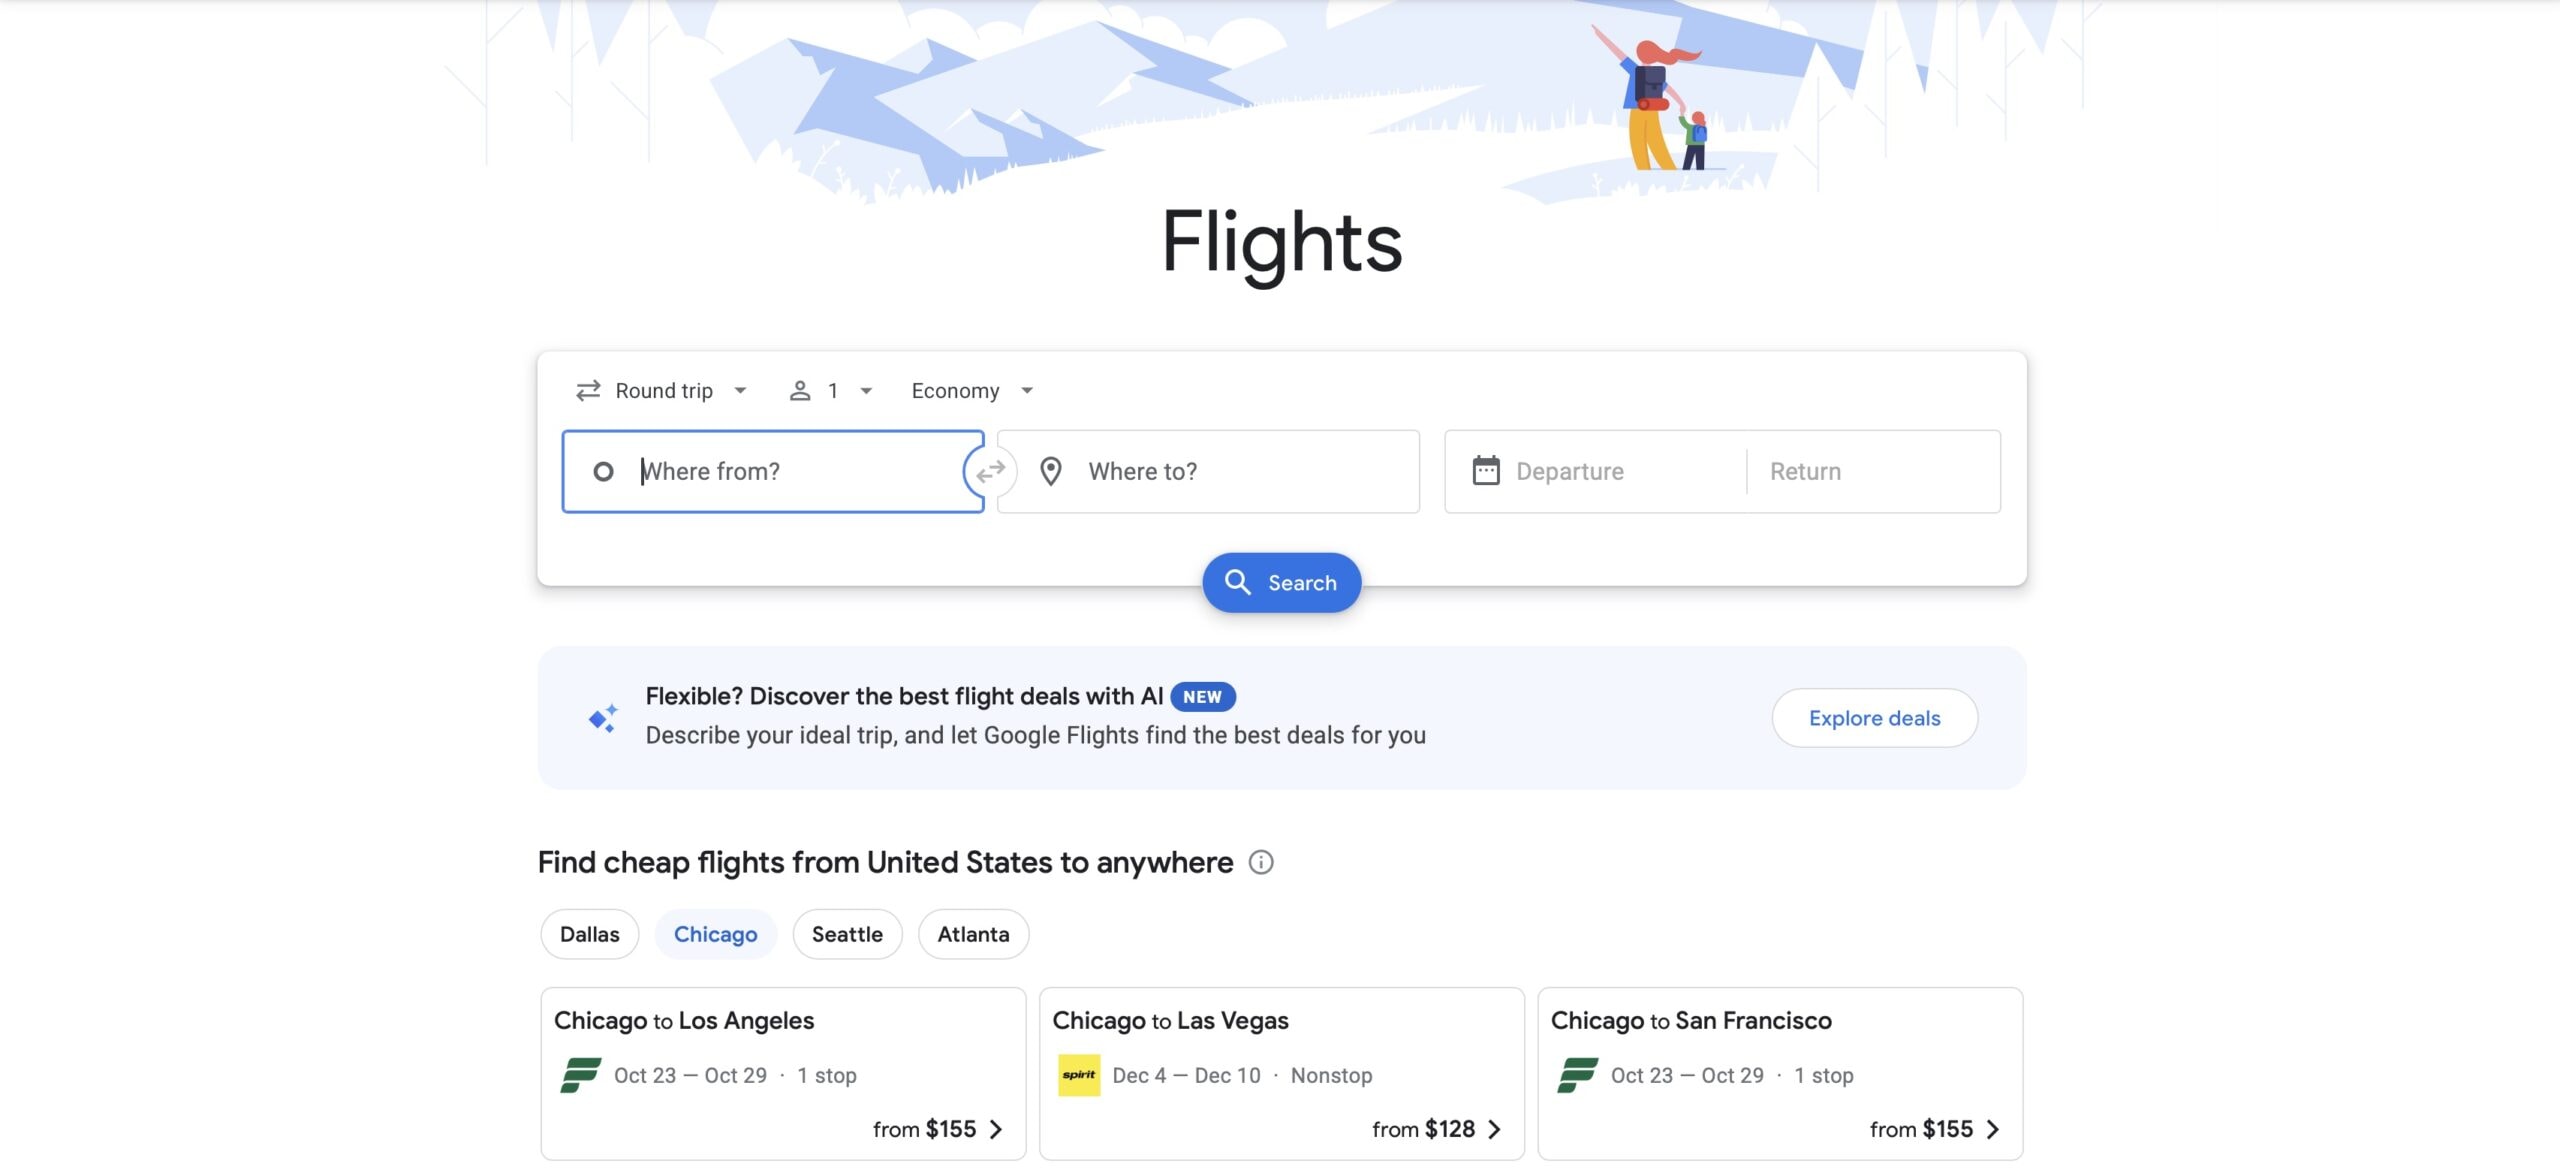This screenshot has height=1173, width=2560.
Task: Click the Frontier logo on the Los Angeles card
Action: (581, 1075)
